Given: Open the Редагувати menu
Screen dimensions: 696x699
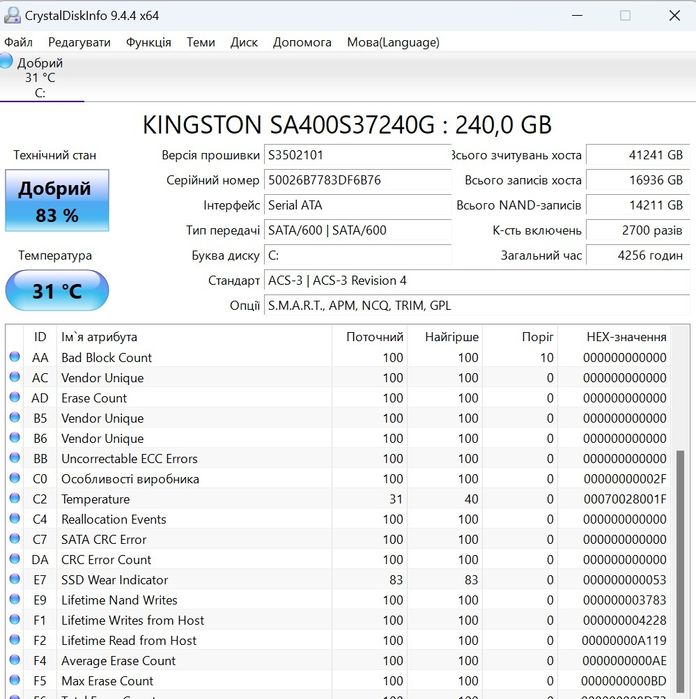Looking at the screenshot, I should (79, 42).
